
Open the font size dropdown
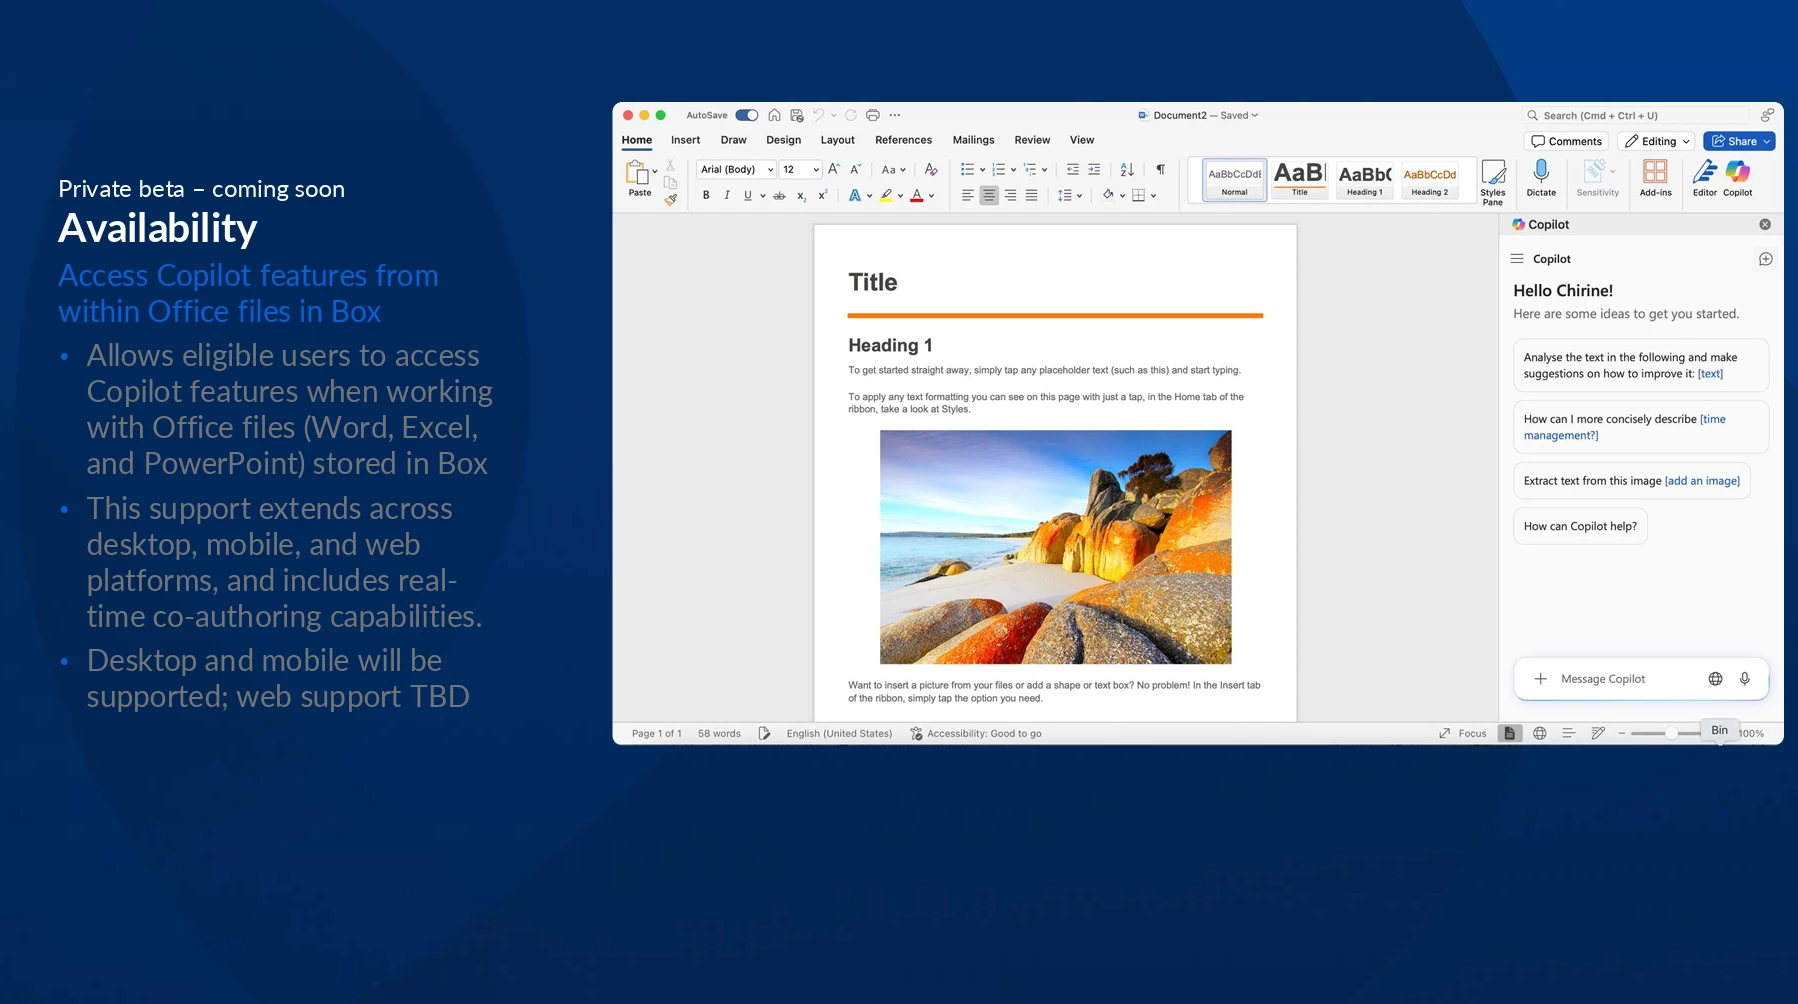tap(816, 170)
